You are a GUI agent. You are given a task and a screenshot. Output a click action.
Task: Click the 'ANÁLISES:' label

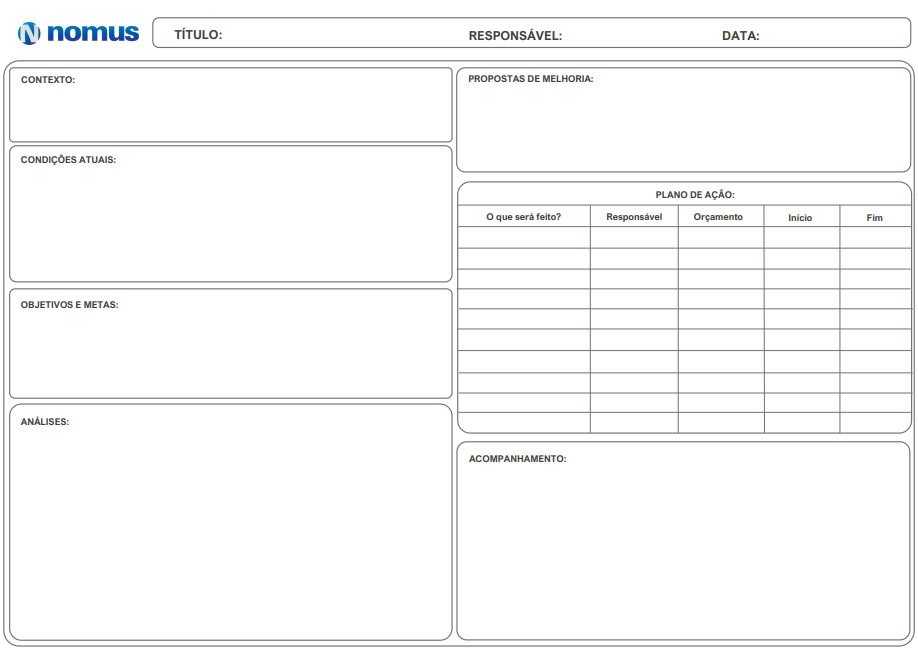pos(45,421)
